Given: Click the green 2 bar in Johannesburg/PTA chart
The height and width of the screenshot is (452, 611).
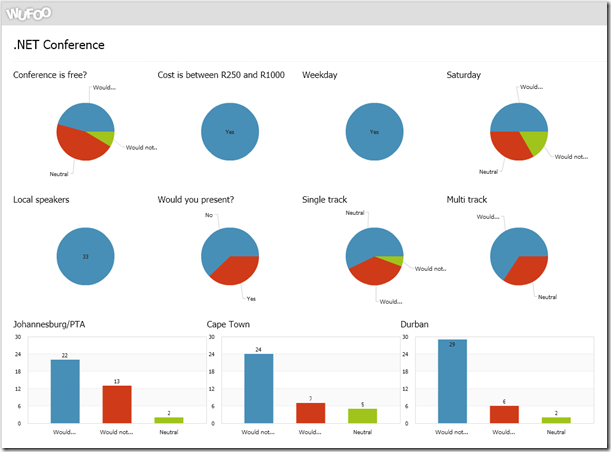Looking at the screenshot, I should 169,420.
